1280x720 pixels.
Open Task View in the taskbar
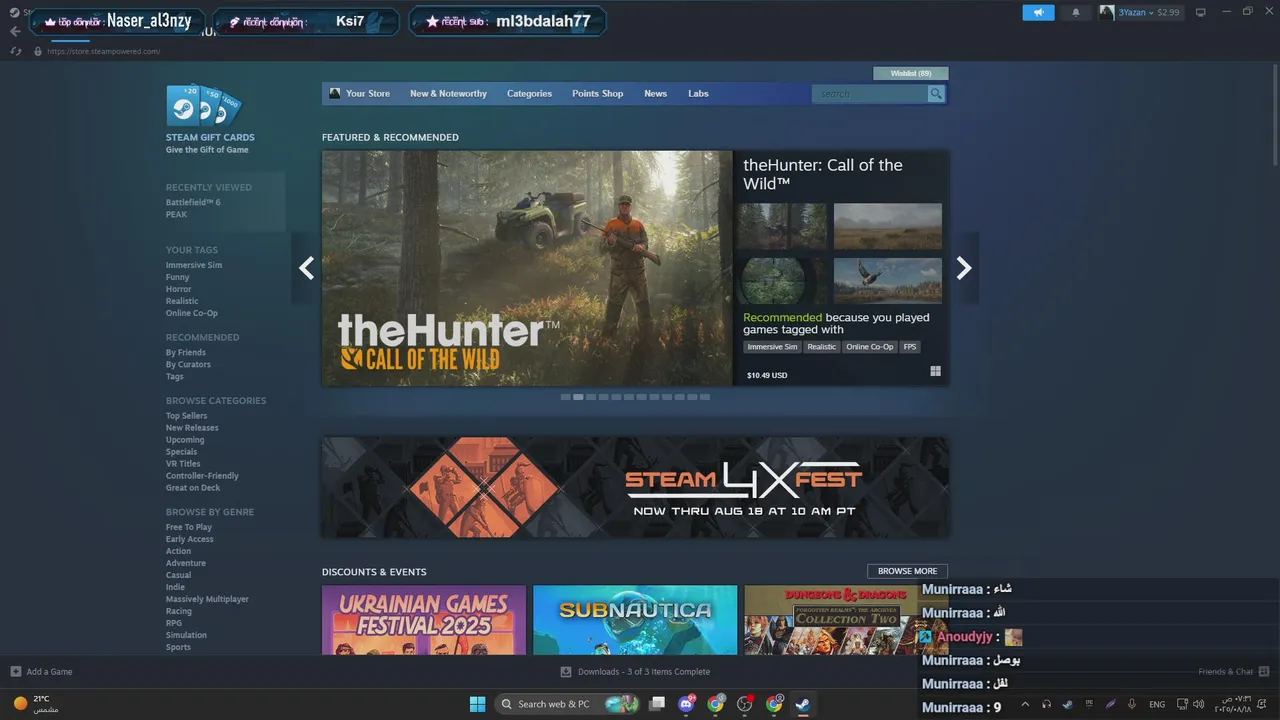(657, 704)
